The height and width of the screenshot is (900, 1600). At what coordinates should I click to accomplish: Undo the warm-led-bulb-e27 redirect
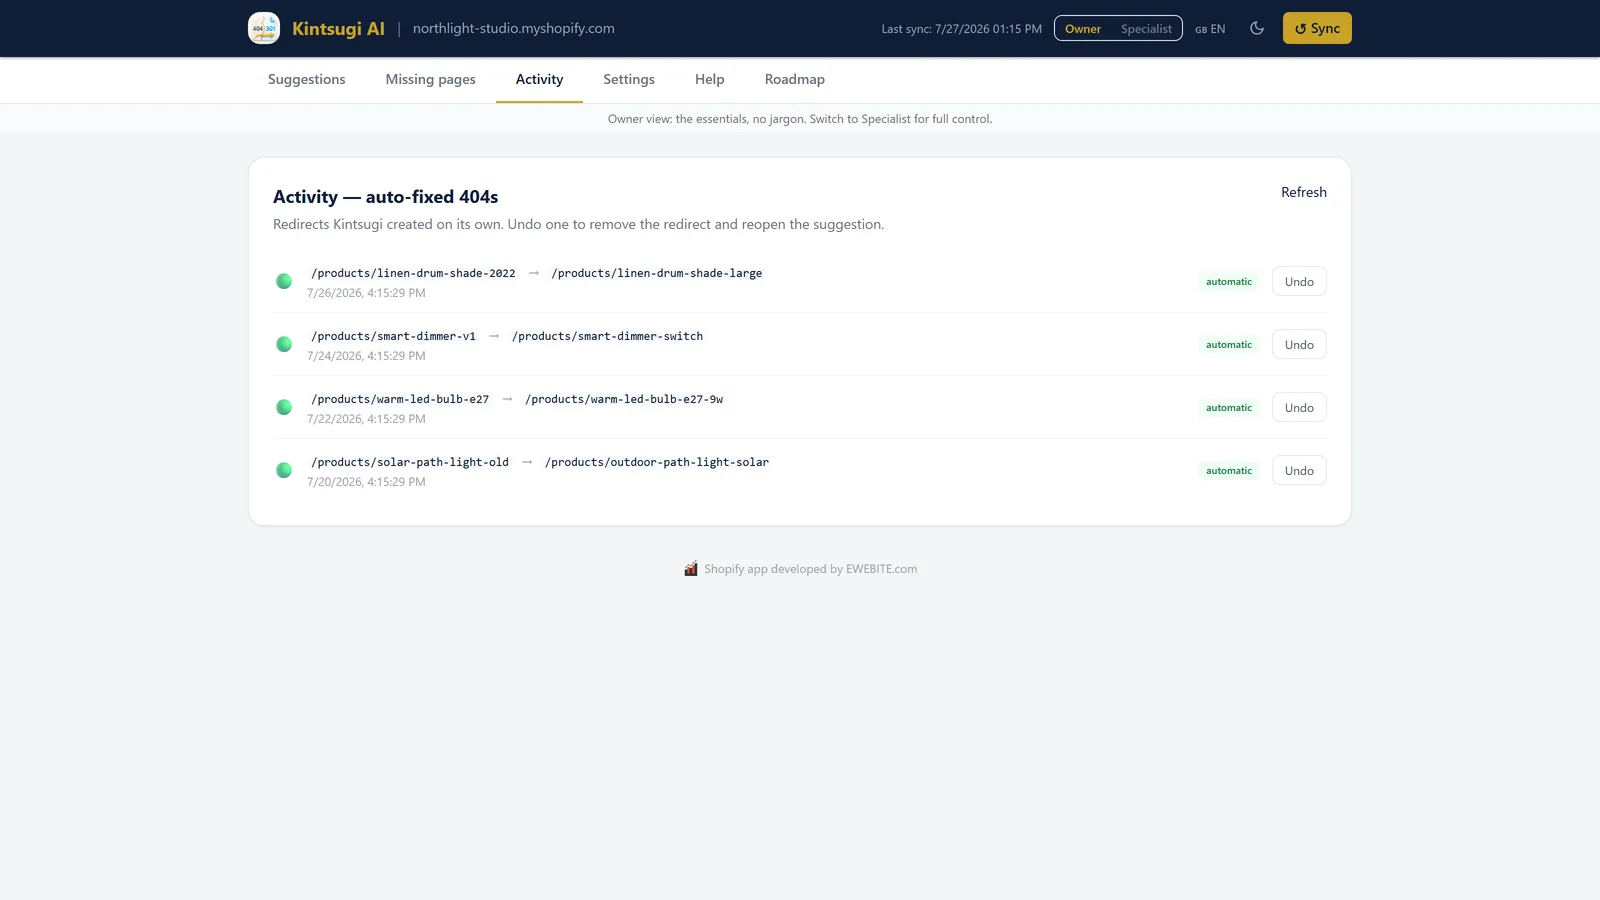(x=1299, y=407)
